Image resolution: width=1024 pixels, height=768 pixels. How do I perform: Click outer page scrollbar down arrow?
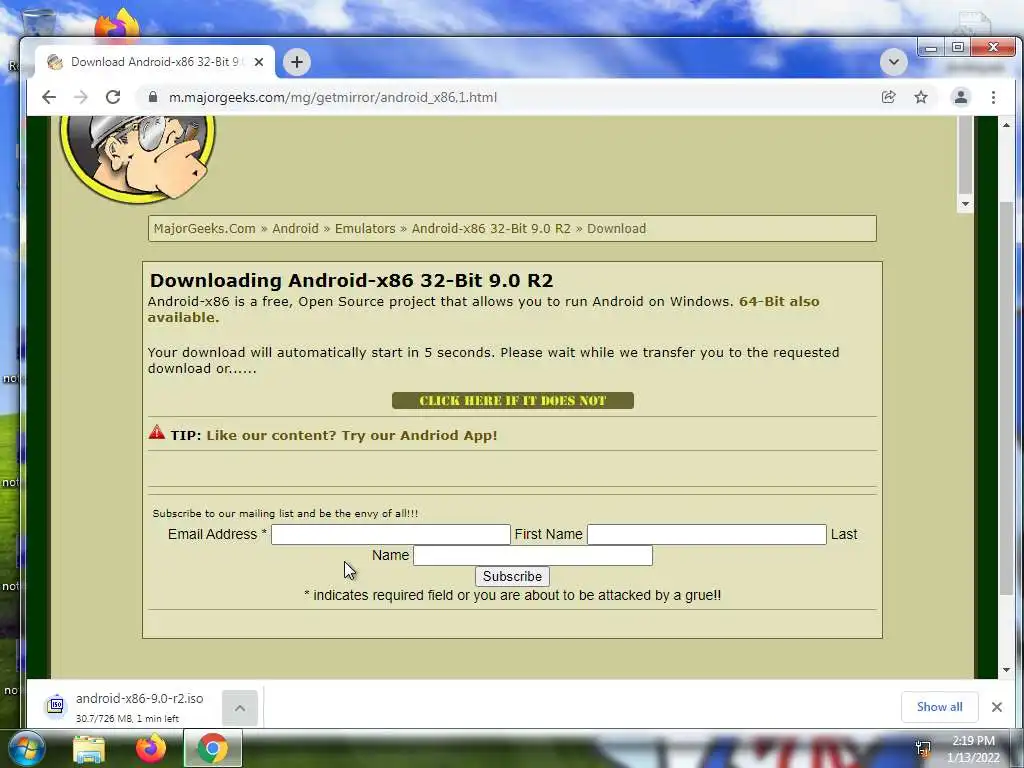click(1006, 670)
